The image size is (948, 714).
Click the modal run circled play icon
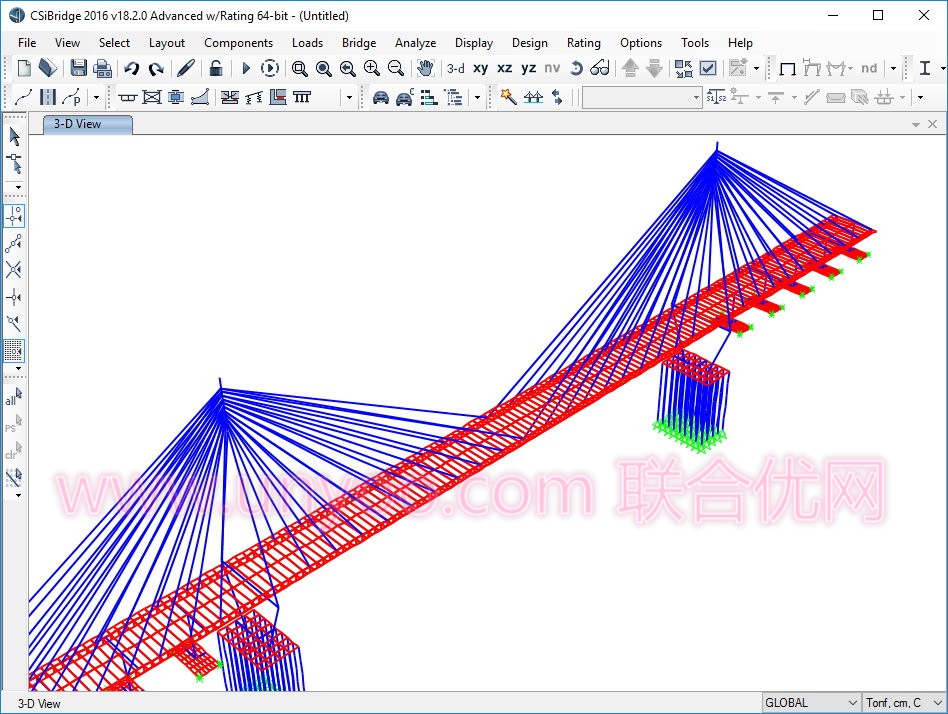[270, 68]
